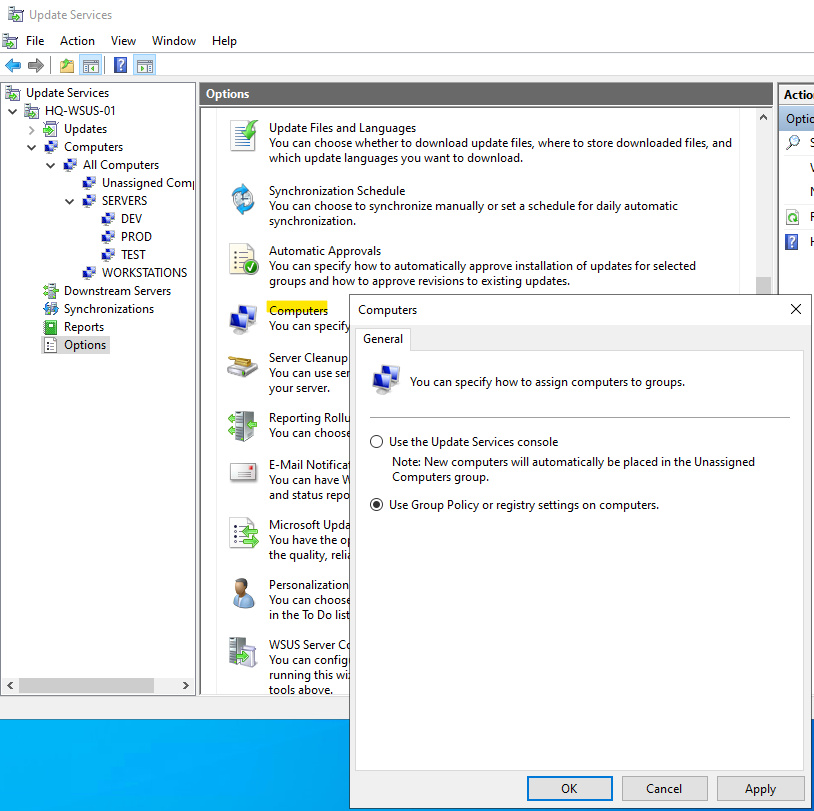Switch to the General tab

pos(383,339)
